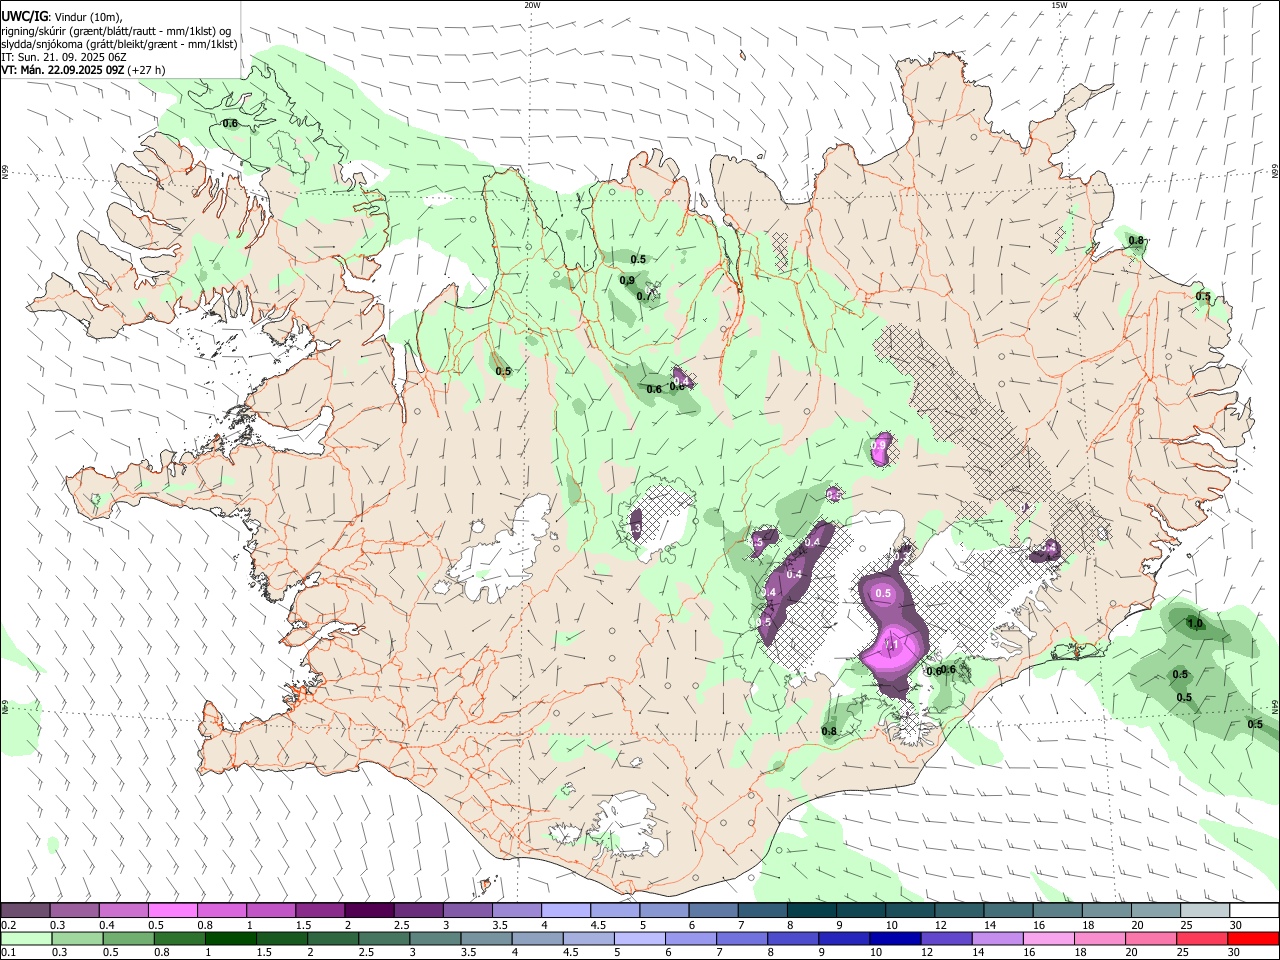The image size is (1280, 960).
Task: Click the bright red 30 swatch in lower legend
Action: click(1253, 938)
